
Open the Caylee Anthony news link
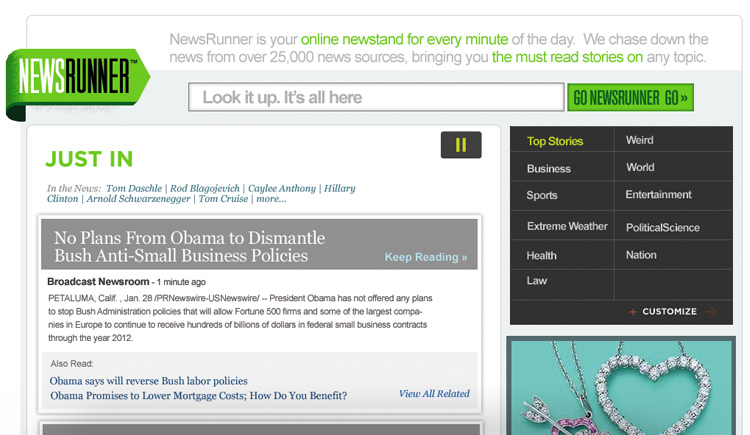point(282,189)
